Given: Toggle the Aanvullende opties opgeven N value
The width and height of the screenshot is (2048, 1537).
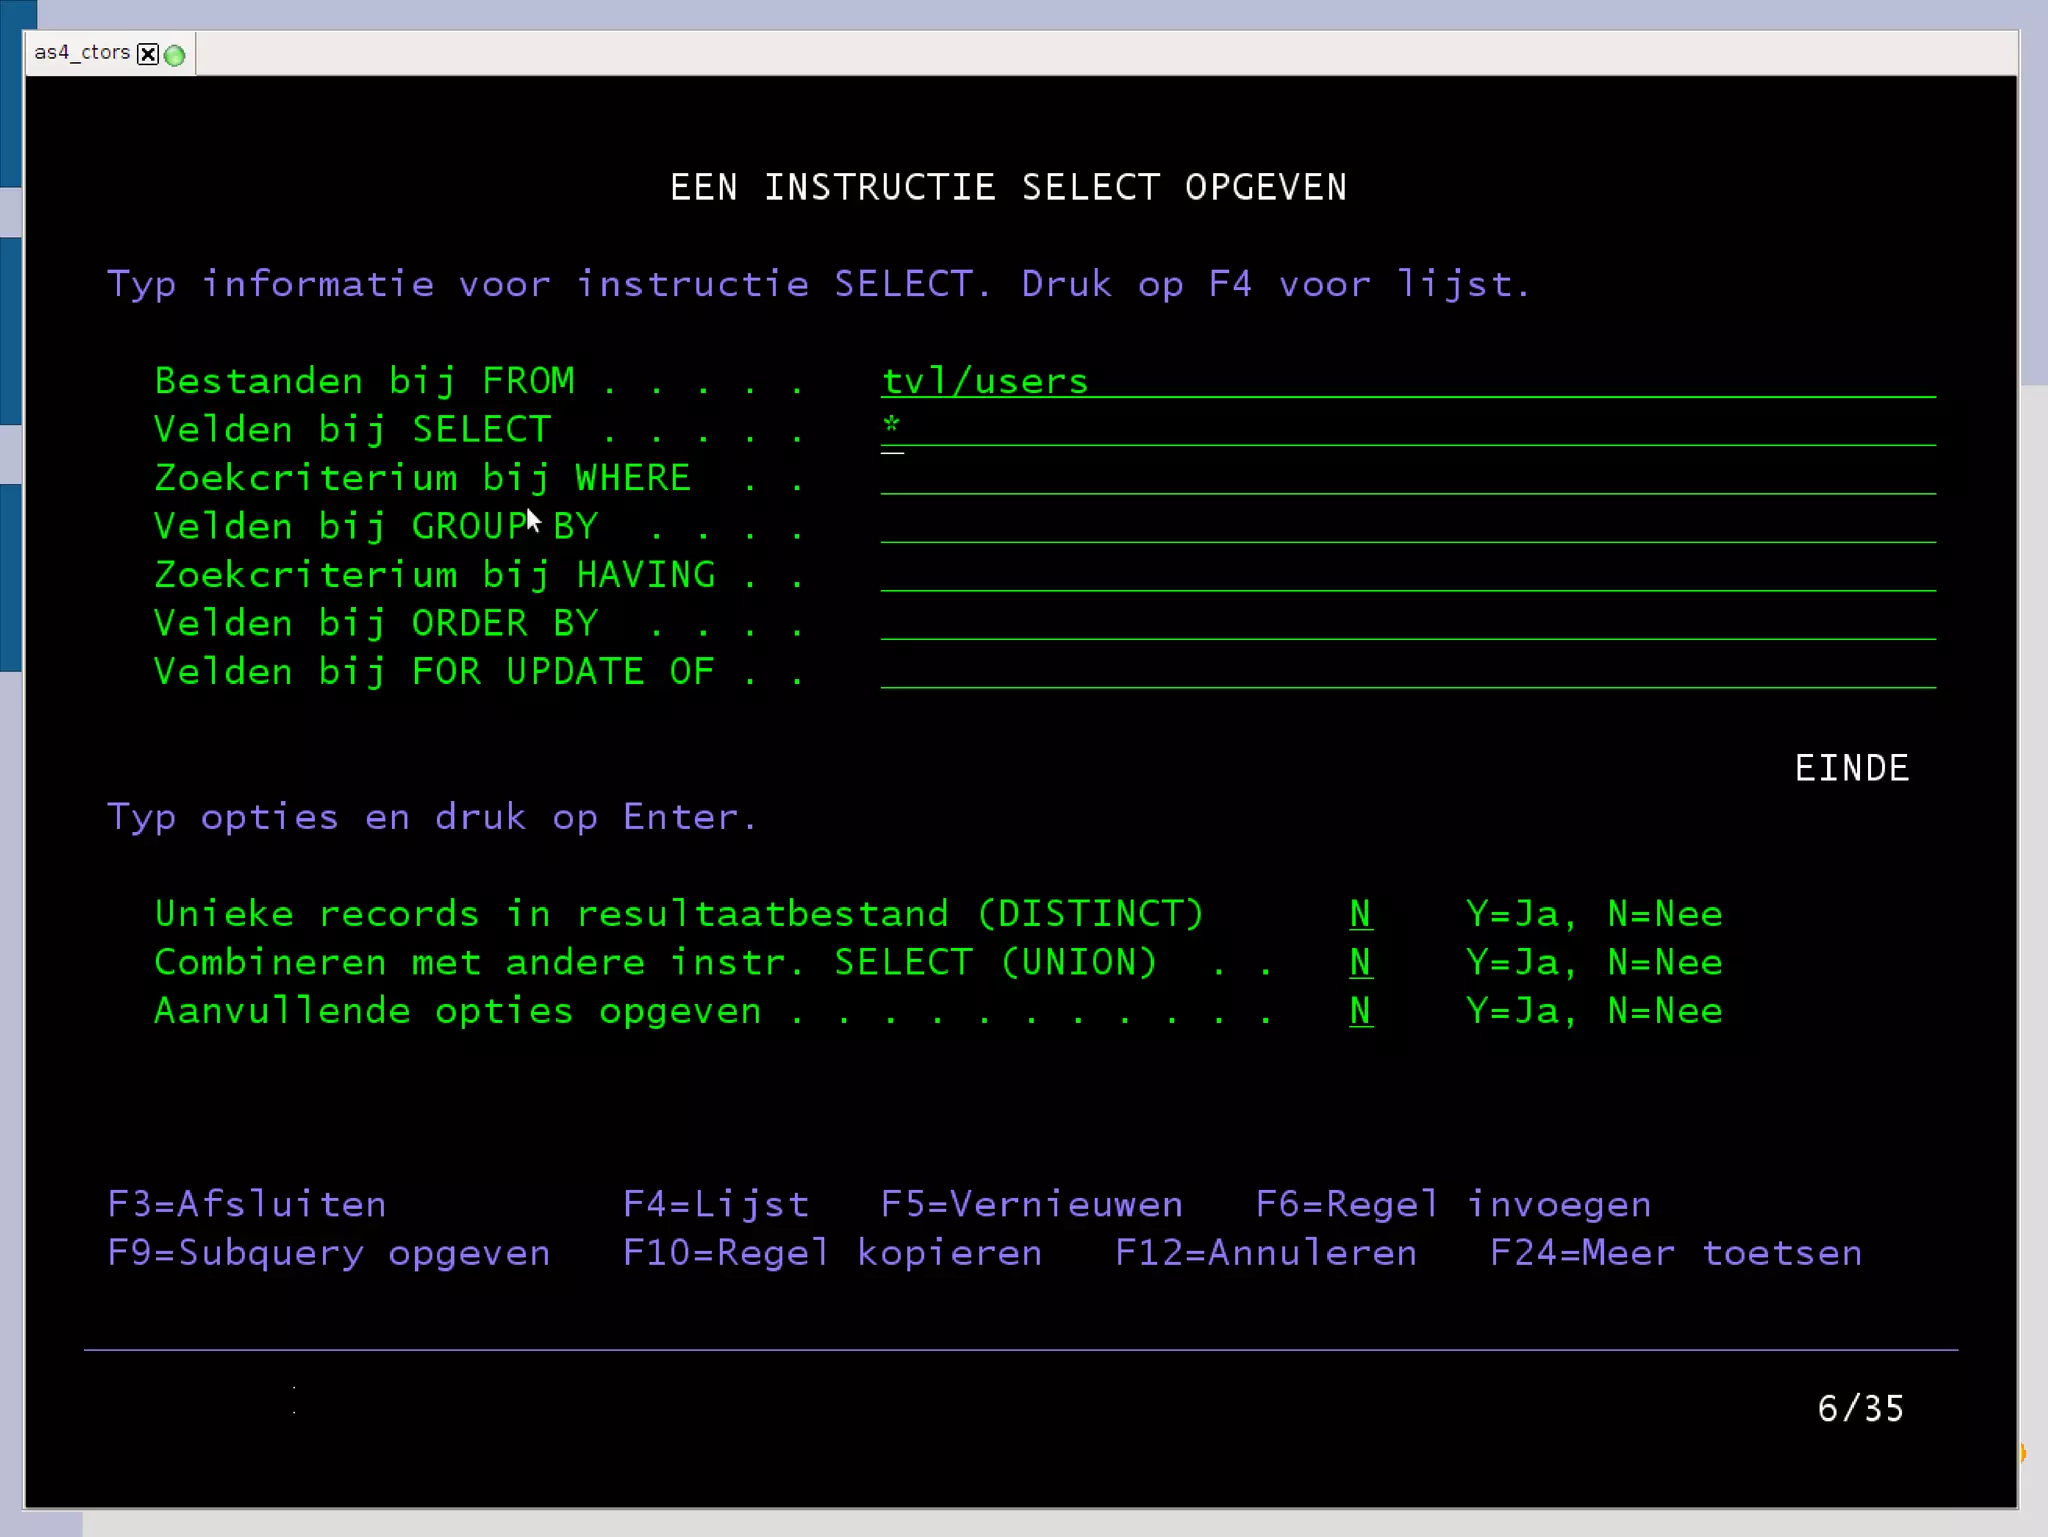Looking at the screenshot, I should click(1360, 1010).
